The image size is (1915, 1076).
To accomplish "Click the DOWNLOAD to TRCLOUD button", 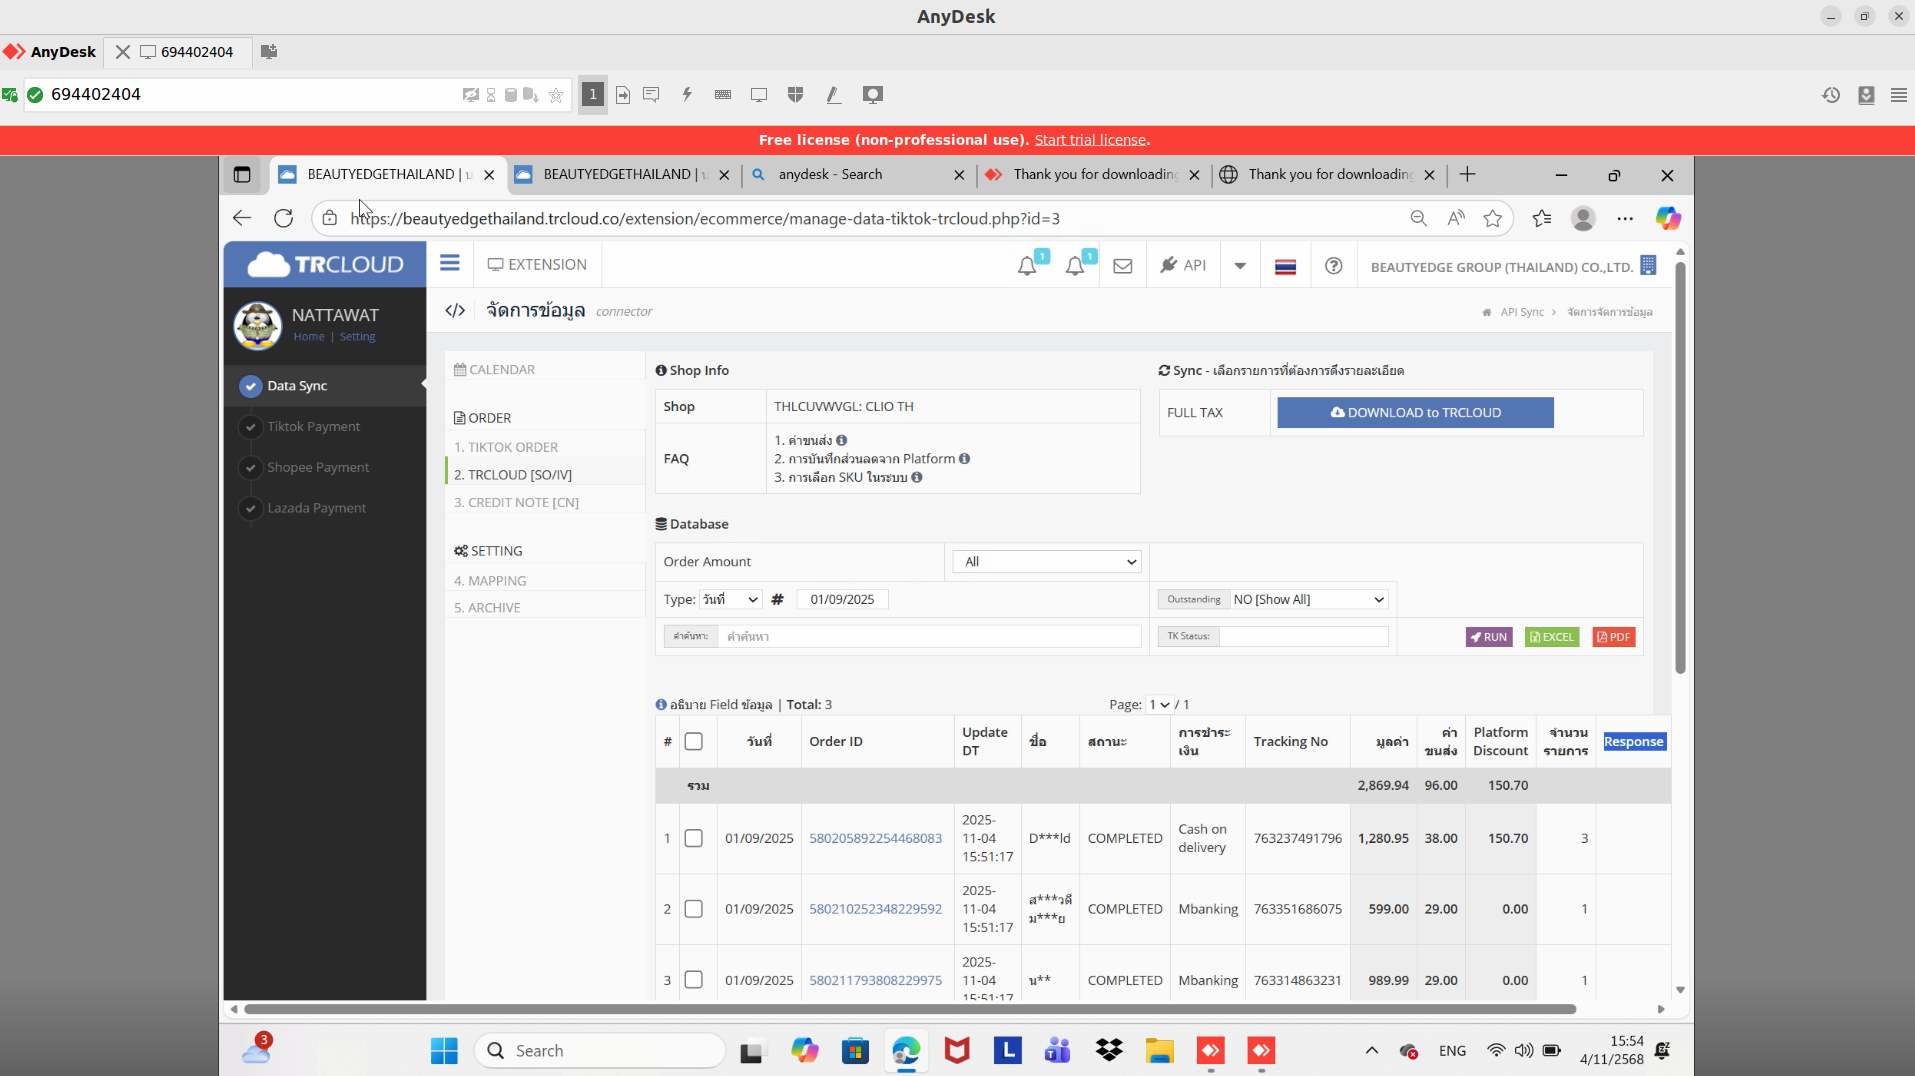I will (1415, 412).
